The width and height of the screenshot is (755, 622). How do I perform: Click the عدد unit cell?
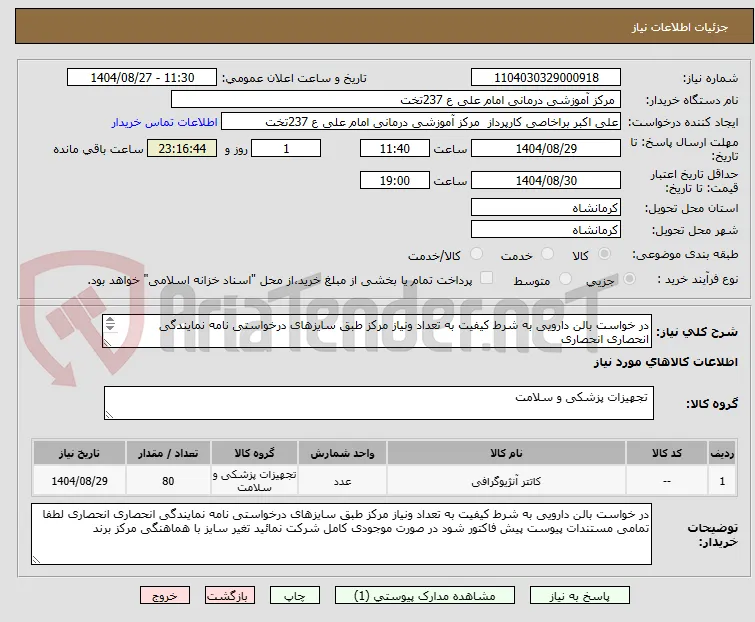(342, 480)
